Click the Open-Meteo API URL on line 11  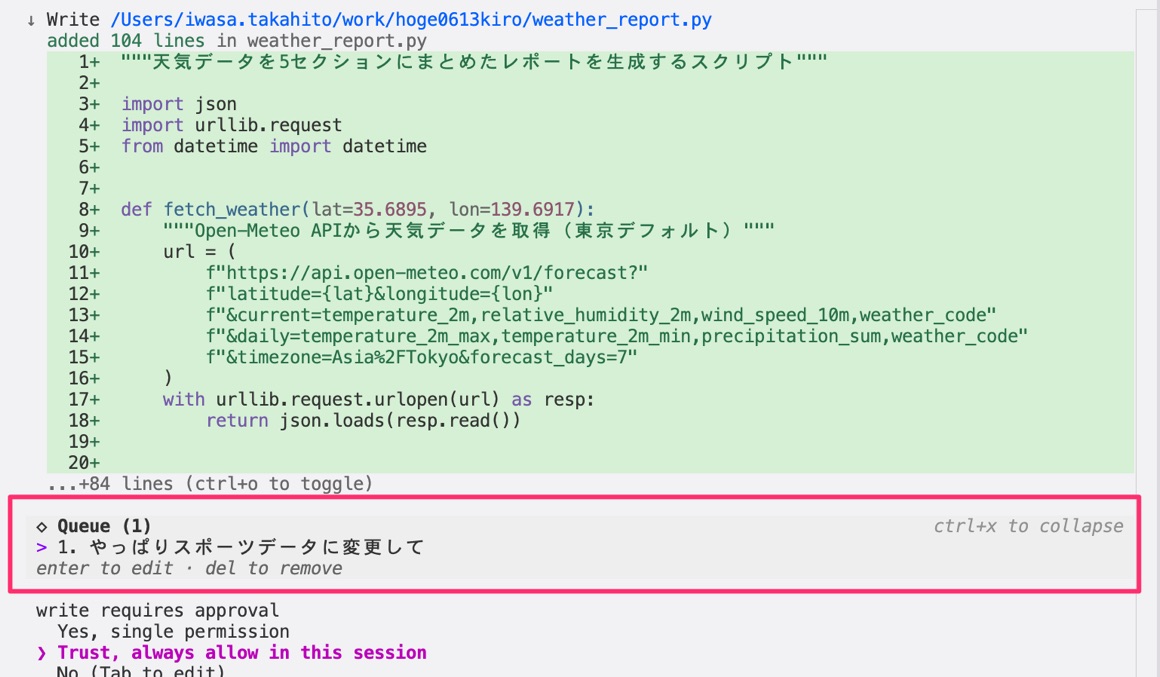click(x=427, y=273)
